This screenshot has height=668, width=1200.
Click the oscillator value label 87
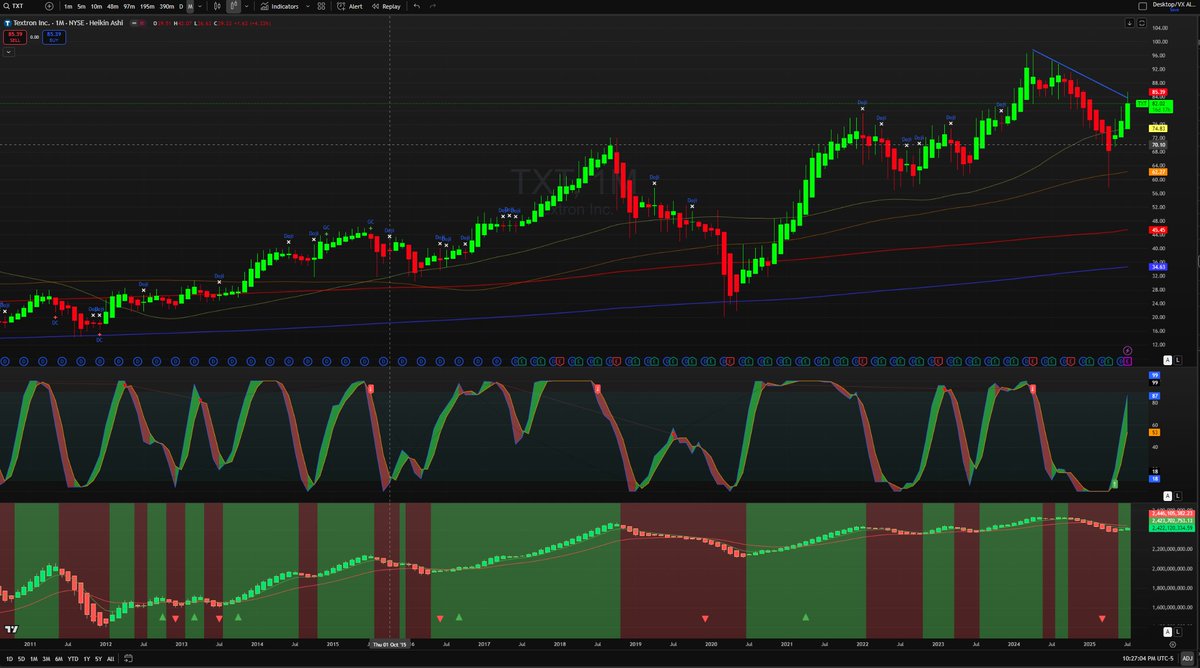[x=1154, y=397]
